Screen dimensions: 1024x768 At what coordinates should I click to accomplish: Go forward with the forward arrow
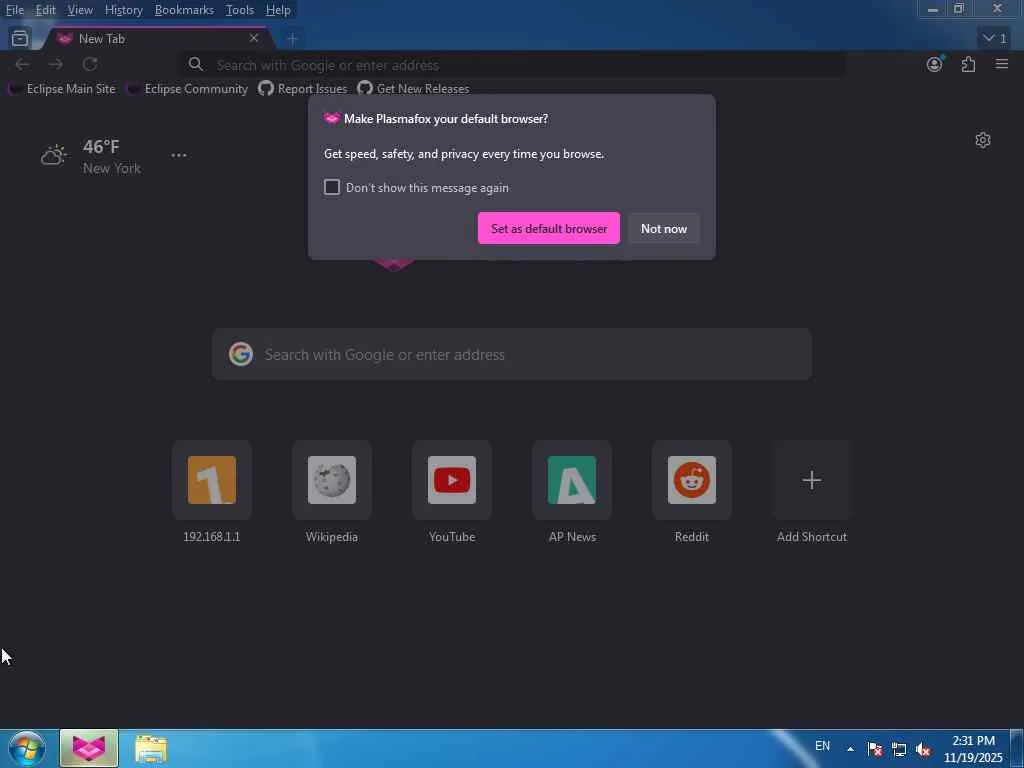[56, 64]
